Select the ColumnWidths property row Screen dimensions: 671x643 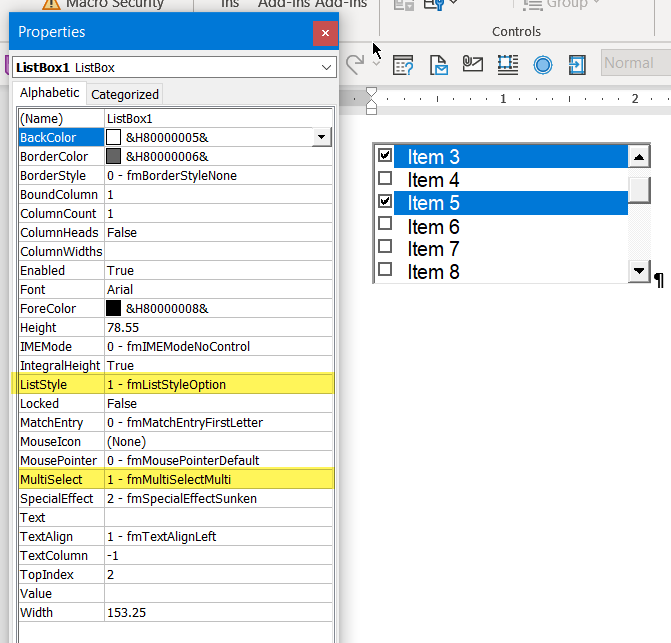(175, 252)
